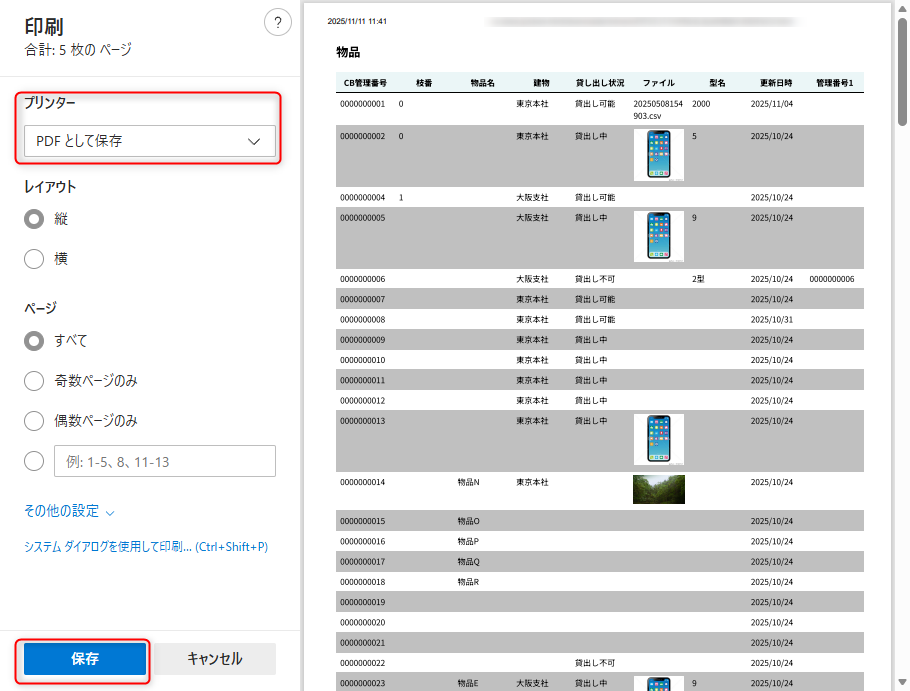Click the preview vertical scrollbar thumb
This screenshot has height=691, width=910.
[902, 72]
